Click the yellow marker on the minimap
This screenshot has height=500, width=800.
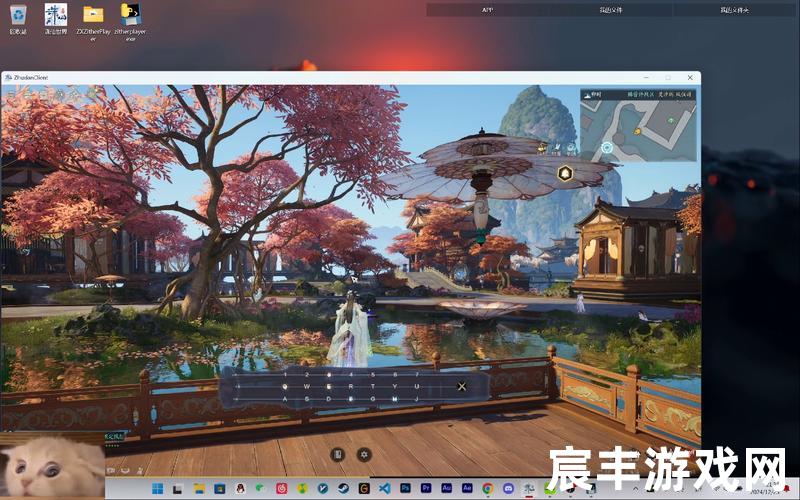coord(637,132)
